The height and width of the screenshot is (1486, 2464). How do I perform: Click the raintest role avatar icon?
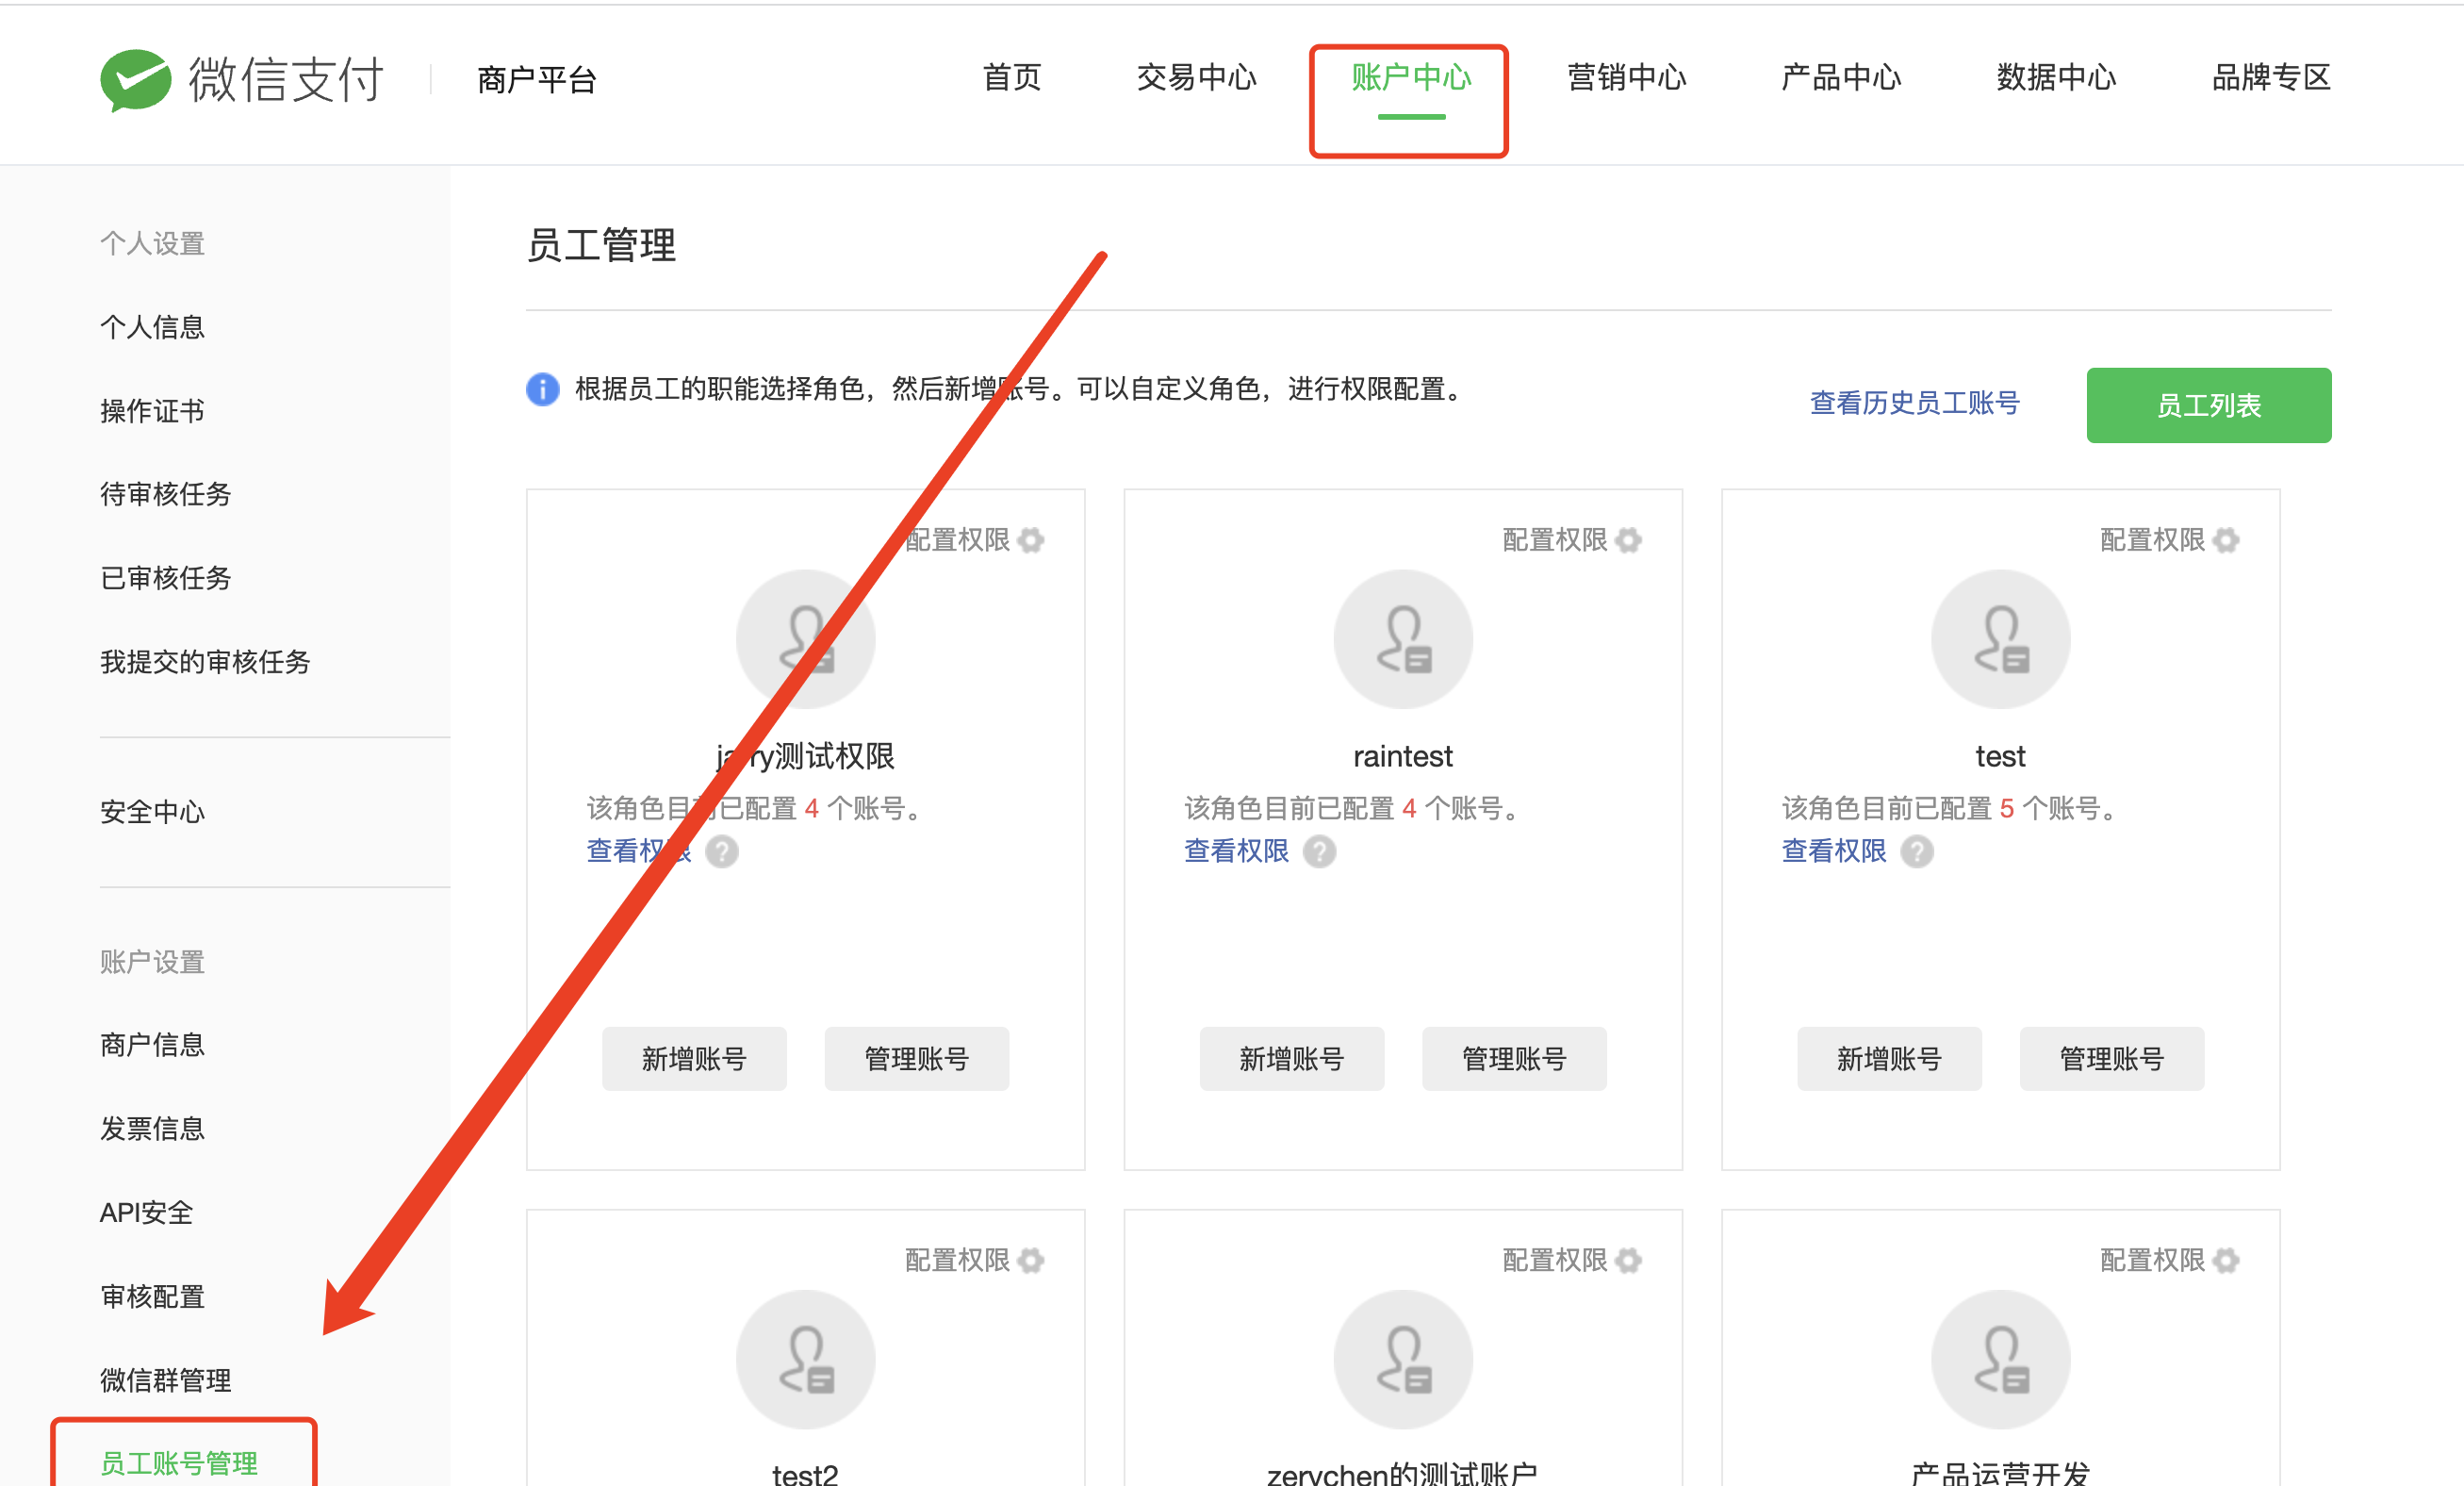coord(1402,639)
